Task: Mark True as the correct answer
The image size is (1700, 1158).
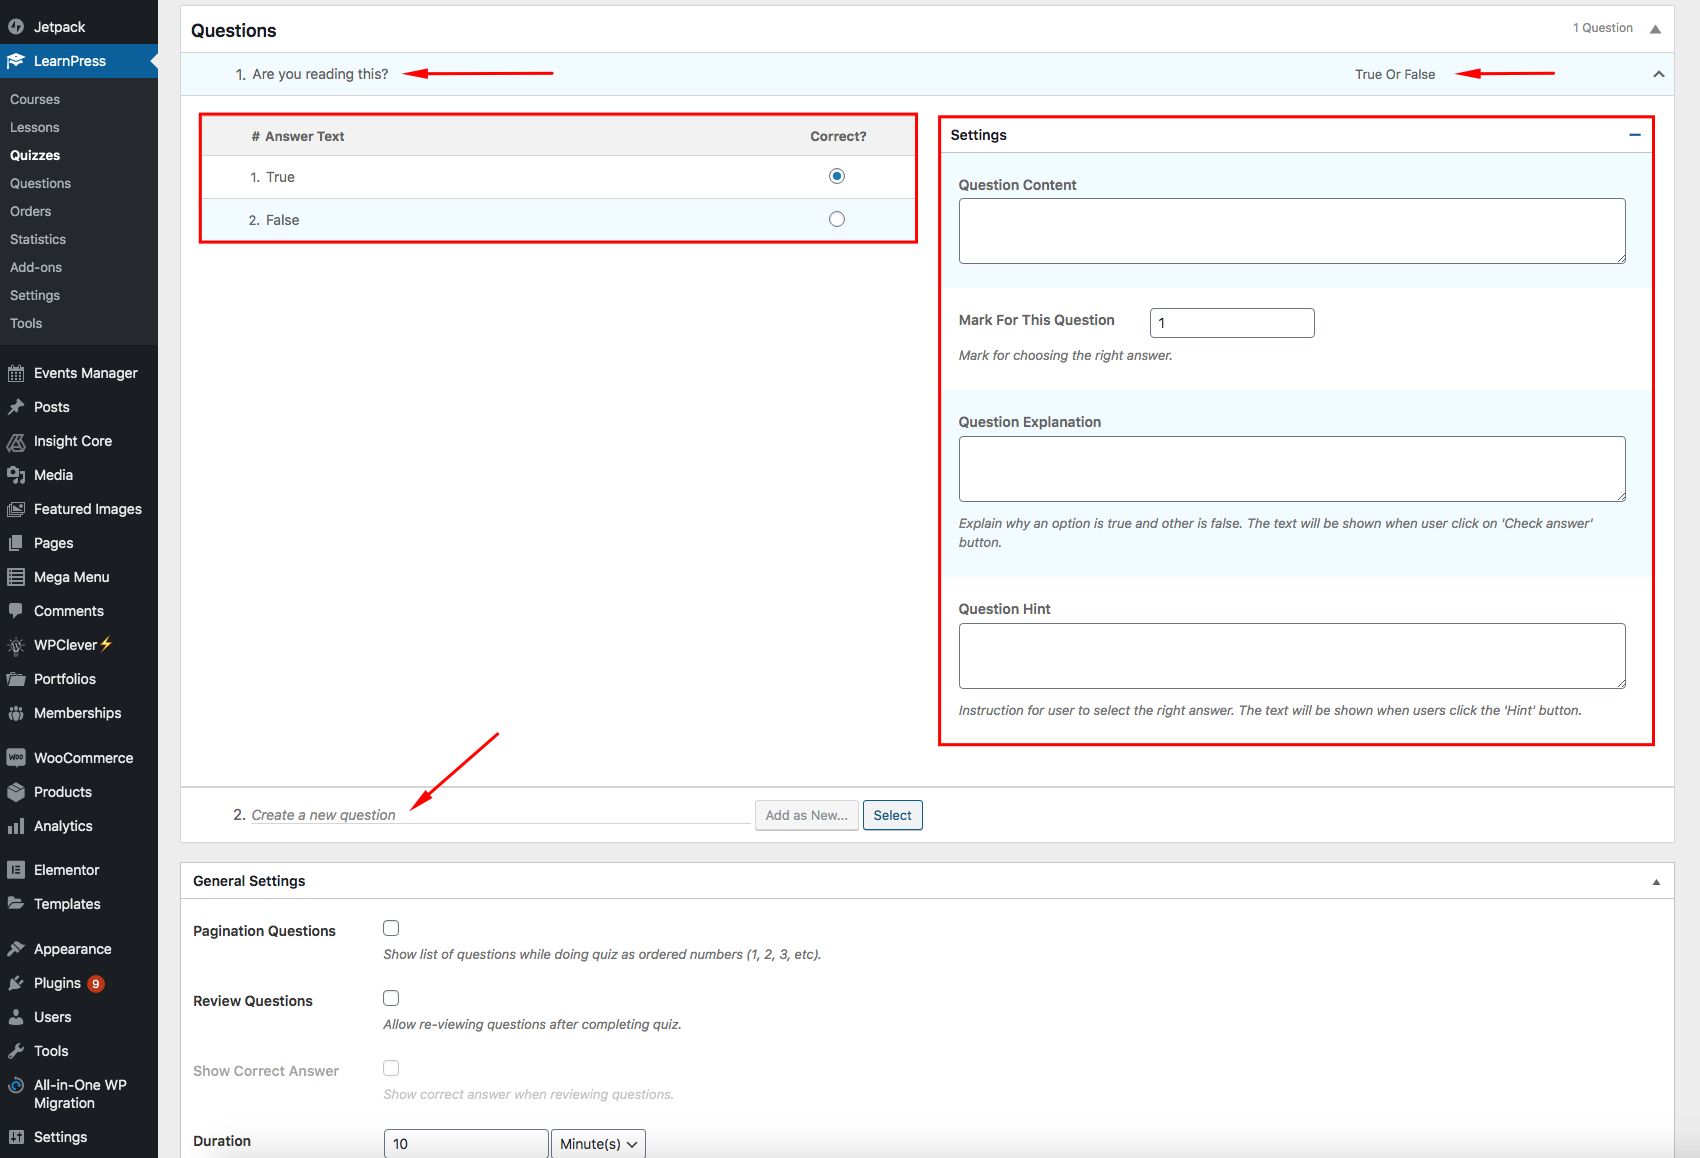Action: click(x=837, y=176)
